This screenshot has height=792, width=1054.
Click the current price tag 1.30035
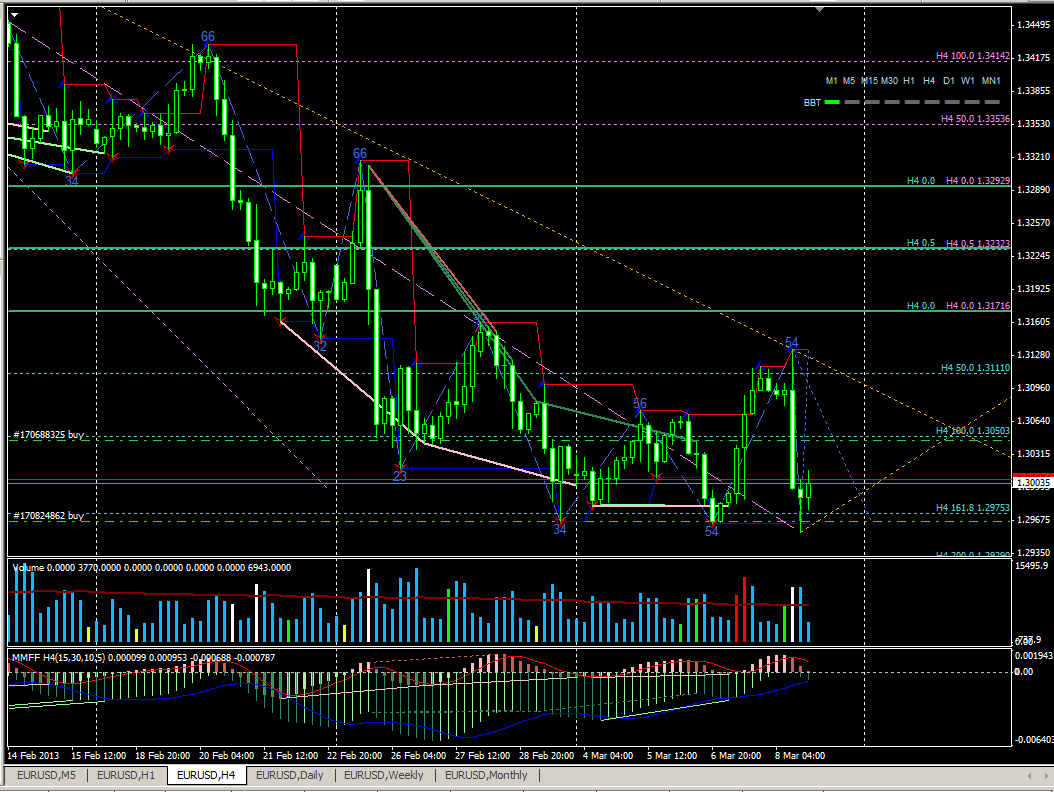tap(1032, 482)
